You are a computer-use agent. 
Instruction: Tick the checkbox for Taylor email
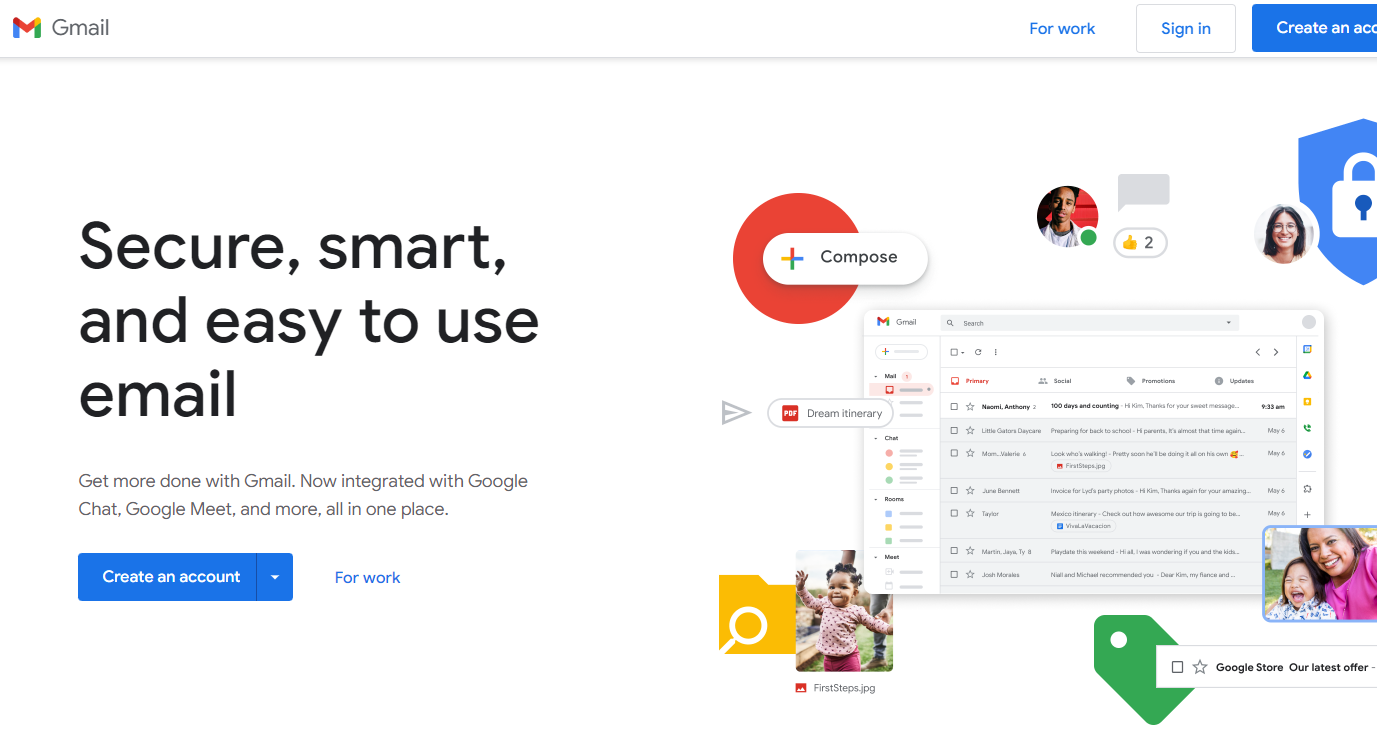[954, 513]
